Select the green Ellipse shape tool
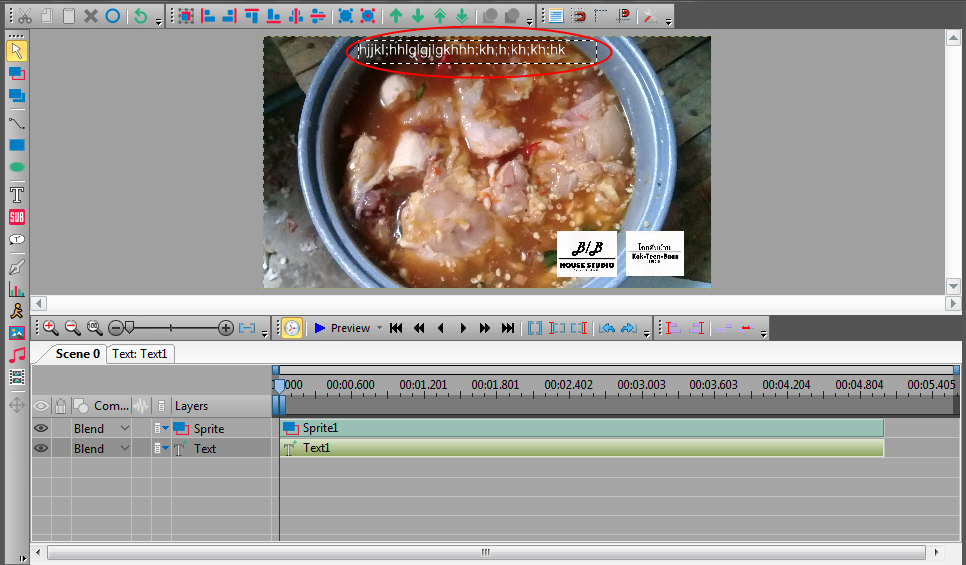The width and height of the screenshot is (966, 565). 17,168
